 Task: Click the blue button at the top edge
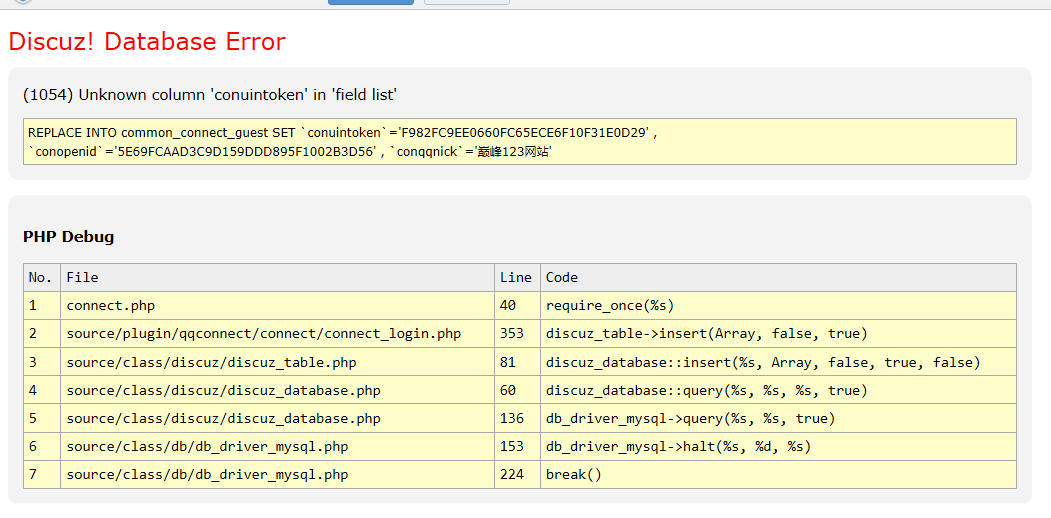coord(370,2)
